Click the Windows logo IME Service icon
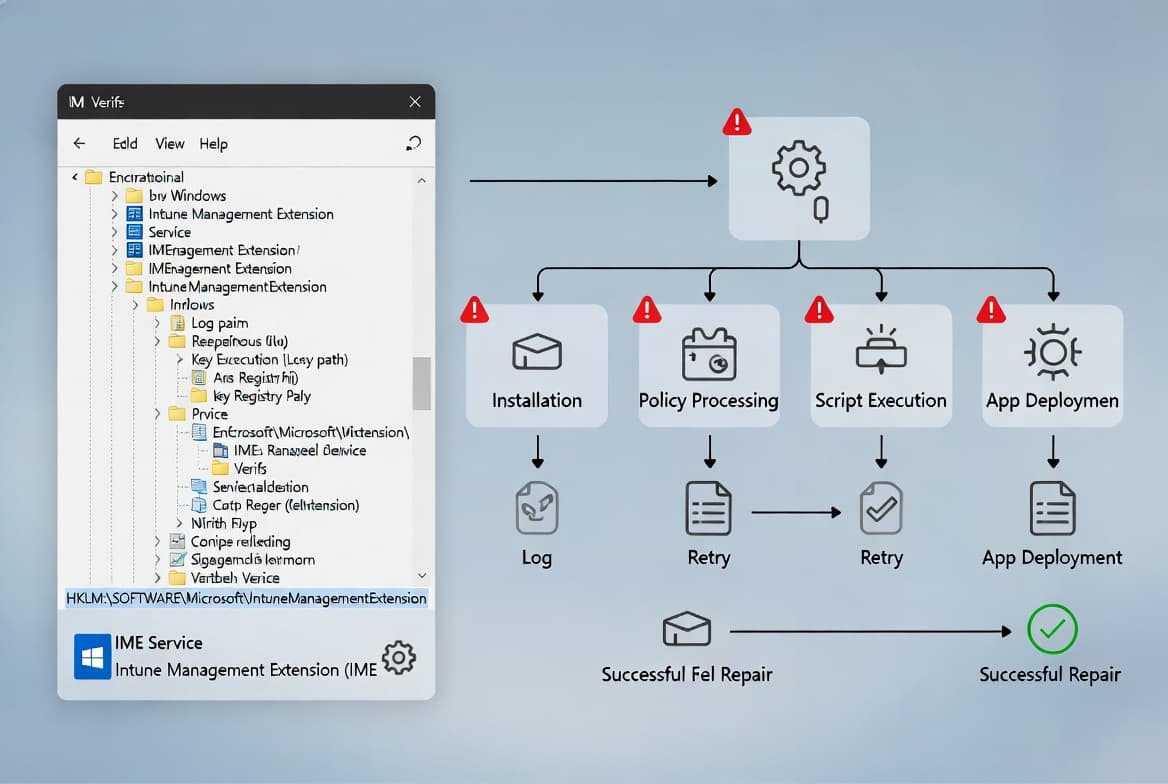The image size is (1168, 784). coord(92,657)
